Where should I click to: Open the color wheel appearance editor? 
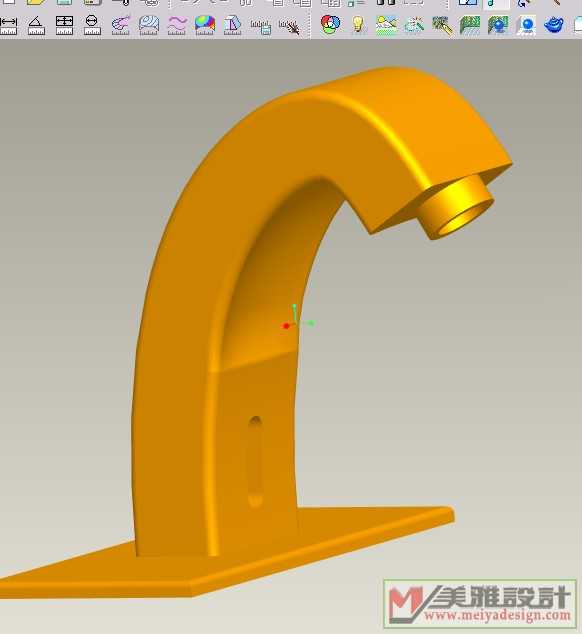(330, 24)
